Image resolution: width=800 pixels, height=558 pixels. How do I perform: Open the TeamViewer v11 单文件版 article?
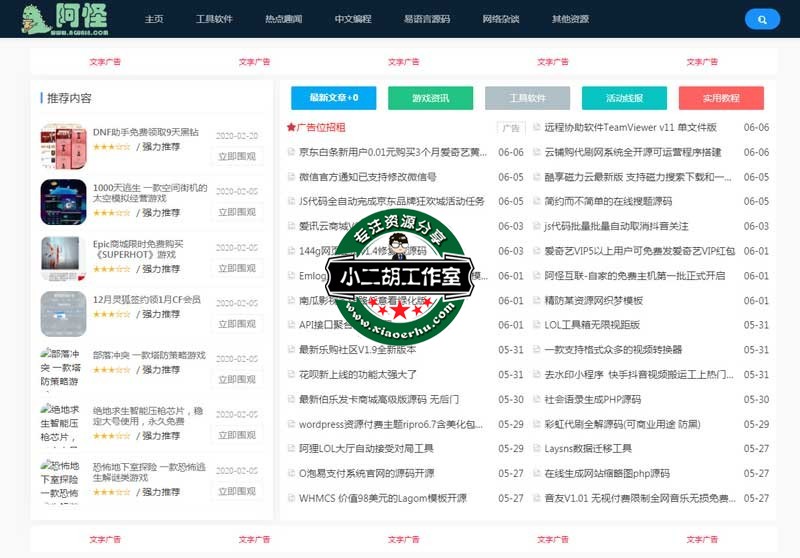(x=630, y=128)
